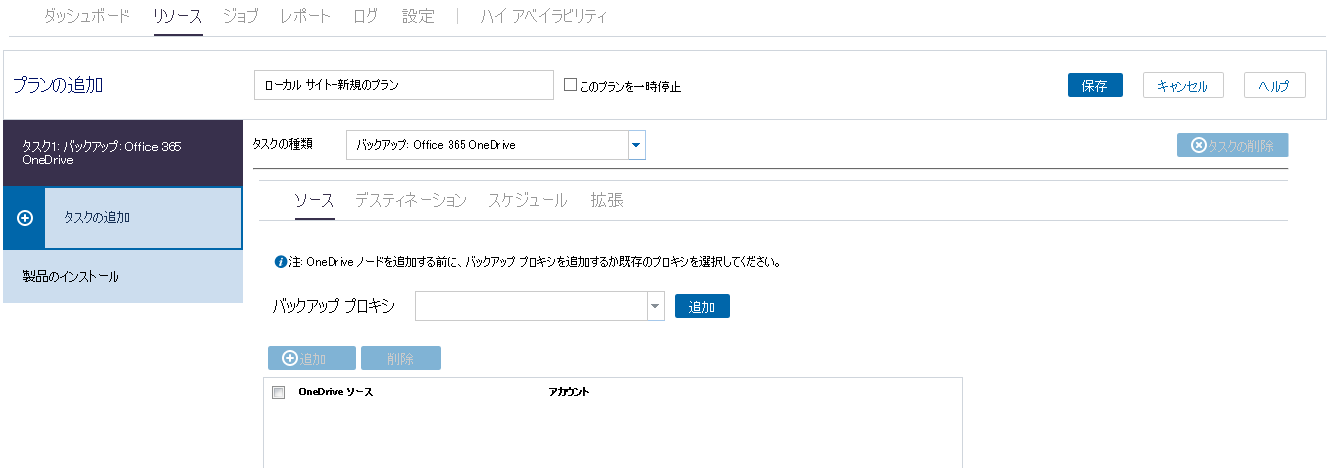Open the リソース menu
Viewport: 1333px width, 468px height.
[x=178, y=16]
